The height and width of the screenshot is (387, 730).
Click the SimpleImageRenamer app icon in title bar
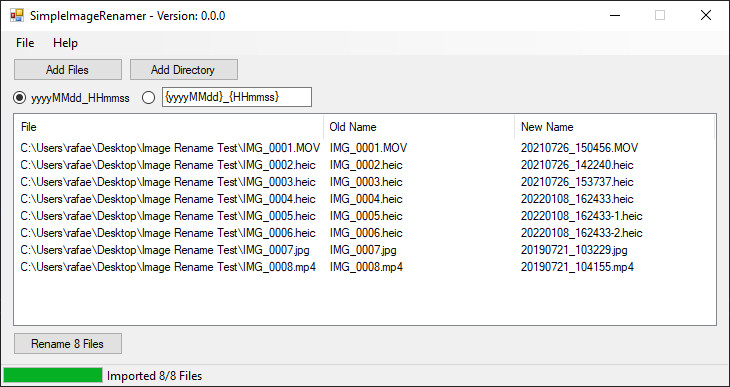click(17, 16)
